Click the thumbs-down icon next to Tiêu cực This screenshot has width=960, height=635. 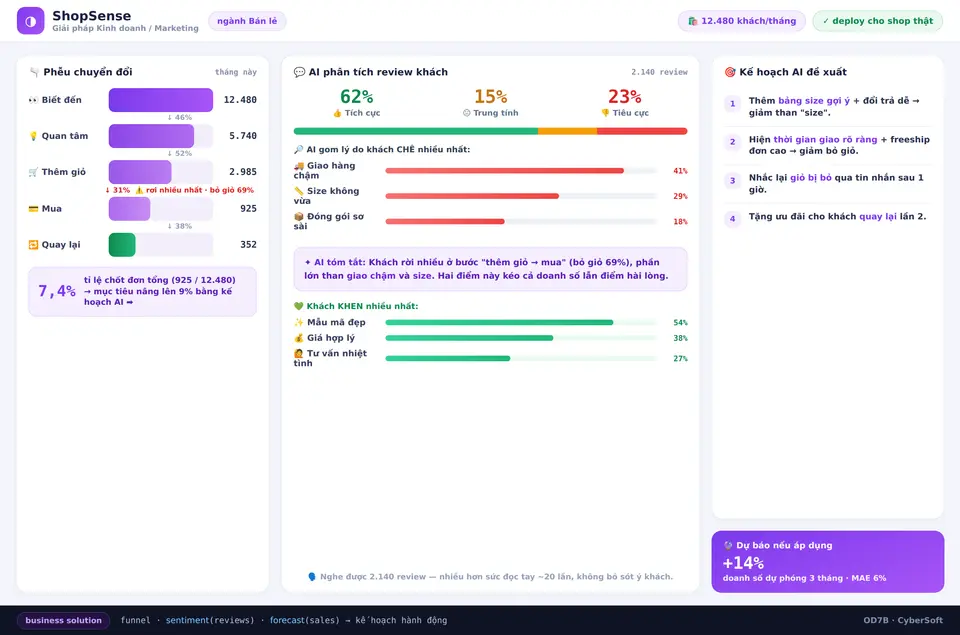(x=606, y=113)
